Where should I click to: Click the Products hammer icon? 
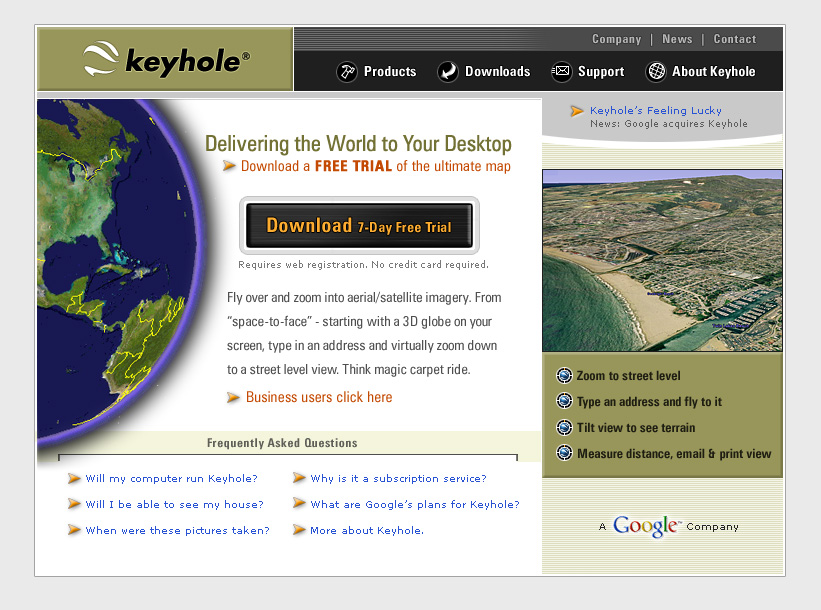[347, 71]
